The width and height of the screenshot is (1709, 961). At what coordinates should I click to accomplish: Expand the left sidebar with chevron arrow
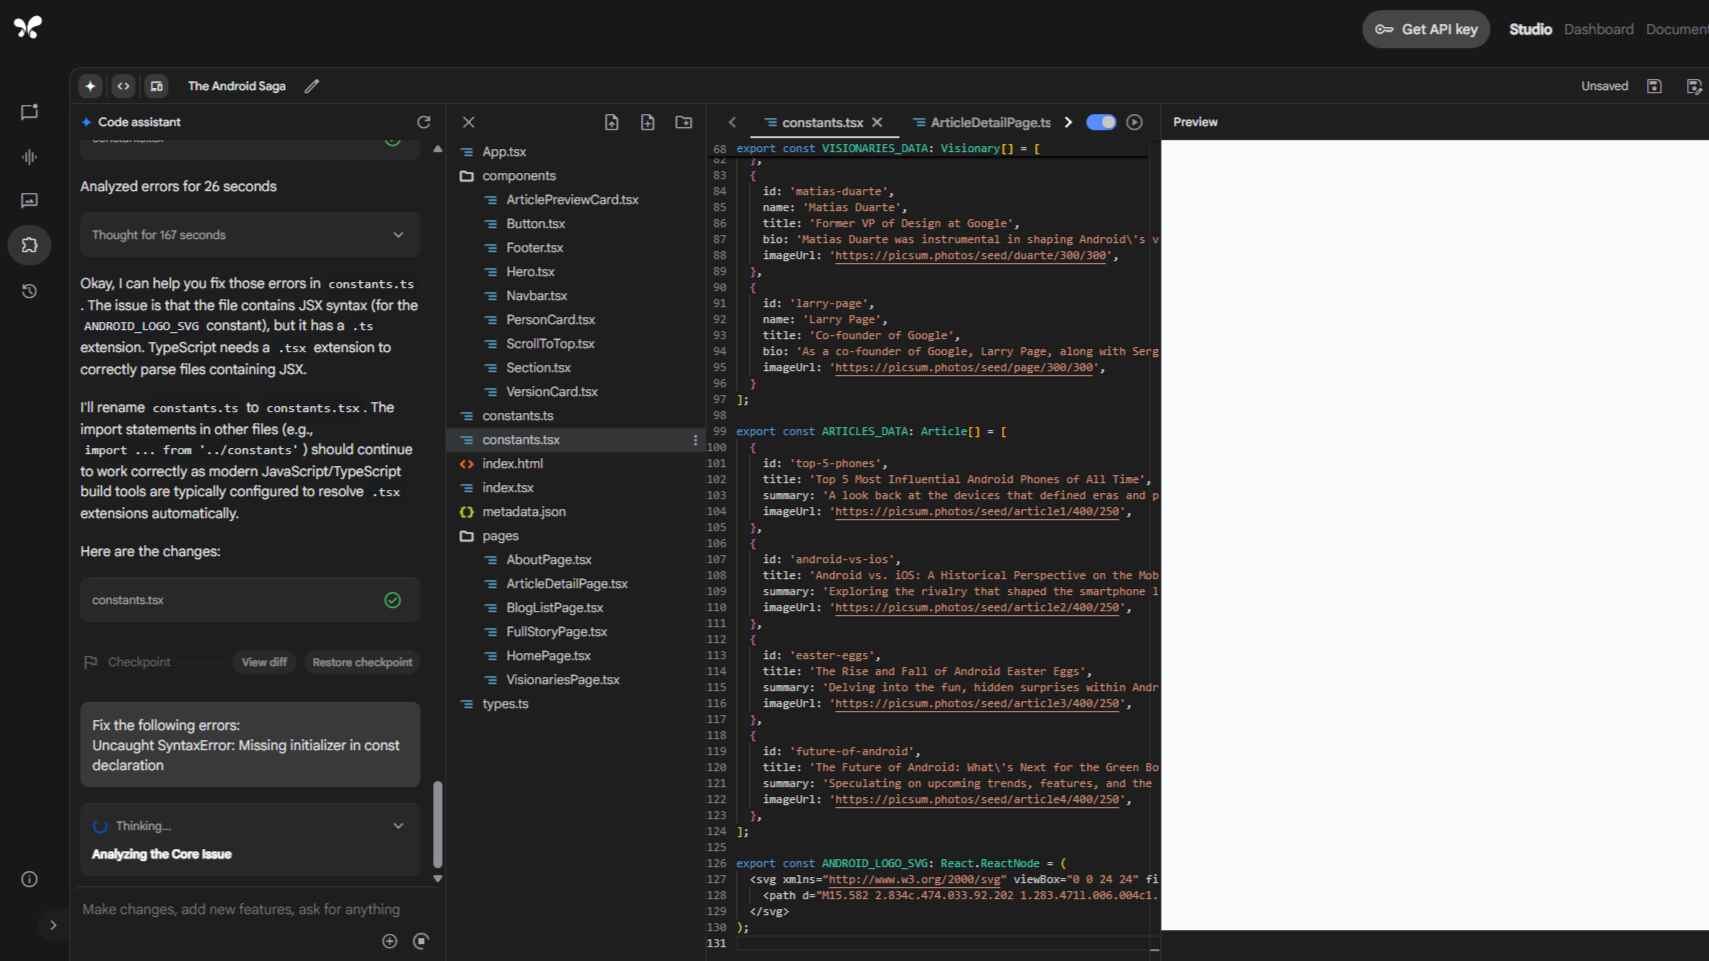53,926
